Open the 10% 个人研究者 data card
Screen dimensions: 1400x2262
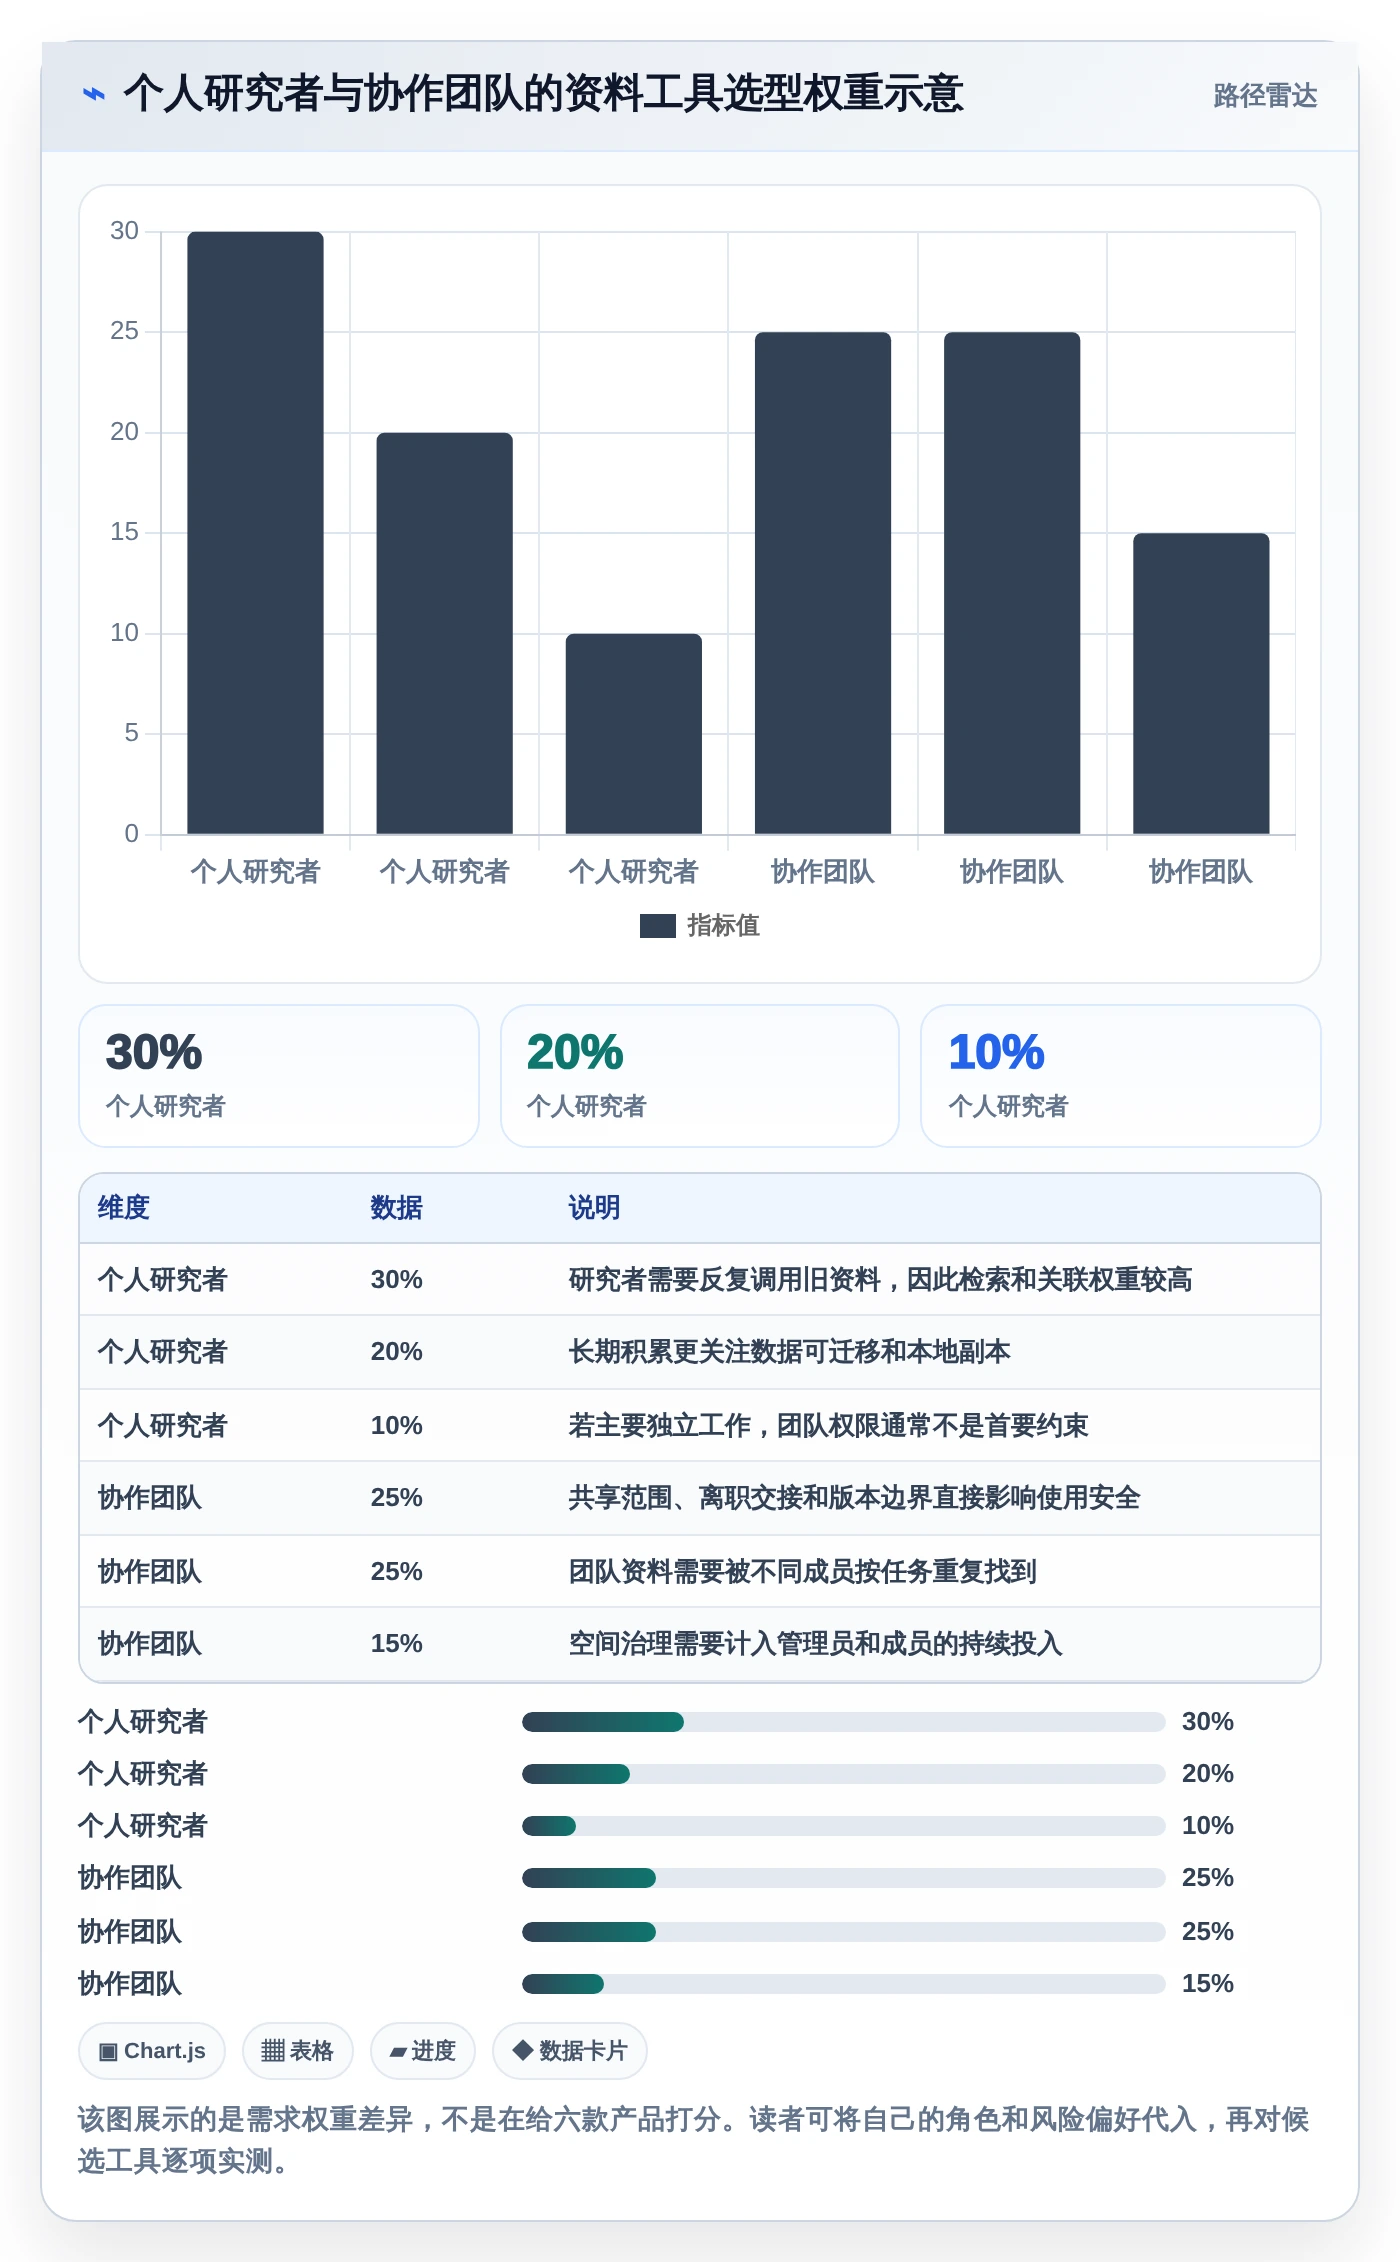click(x=1120, y=1076)
